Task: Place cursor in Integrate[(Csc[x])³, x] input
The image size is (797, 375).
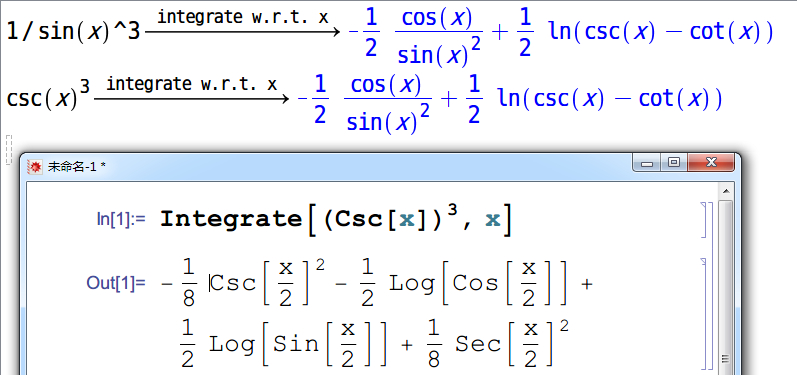Action: 335,219
